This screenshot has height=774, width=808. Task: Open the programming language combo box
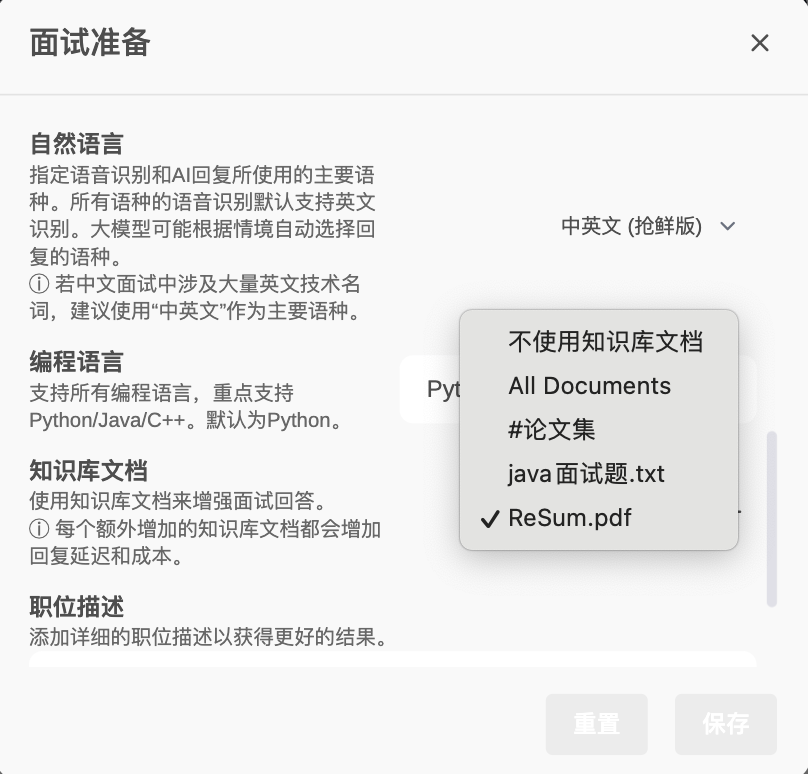click(430, 389)
